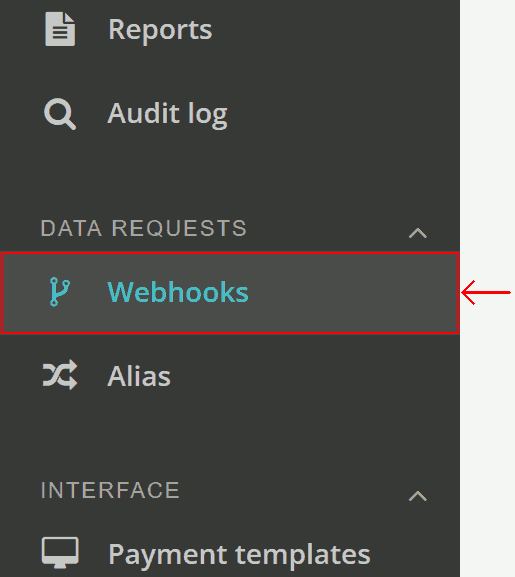This screenshot has height=577, width=515.
Task: Select the Webhooks text label
Action: click(178, 292)
